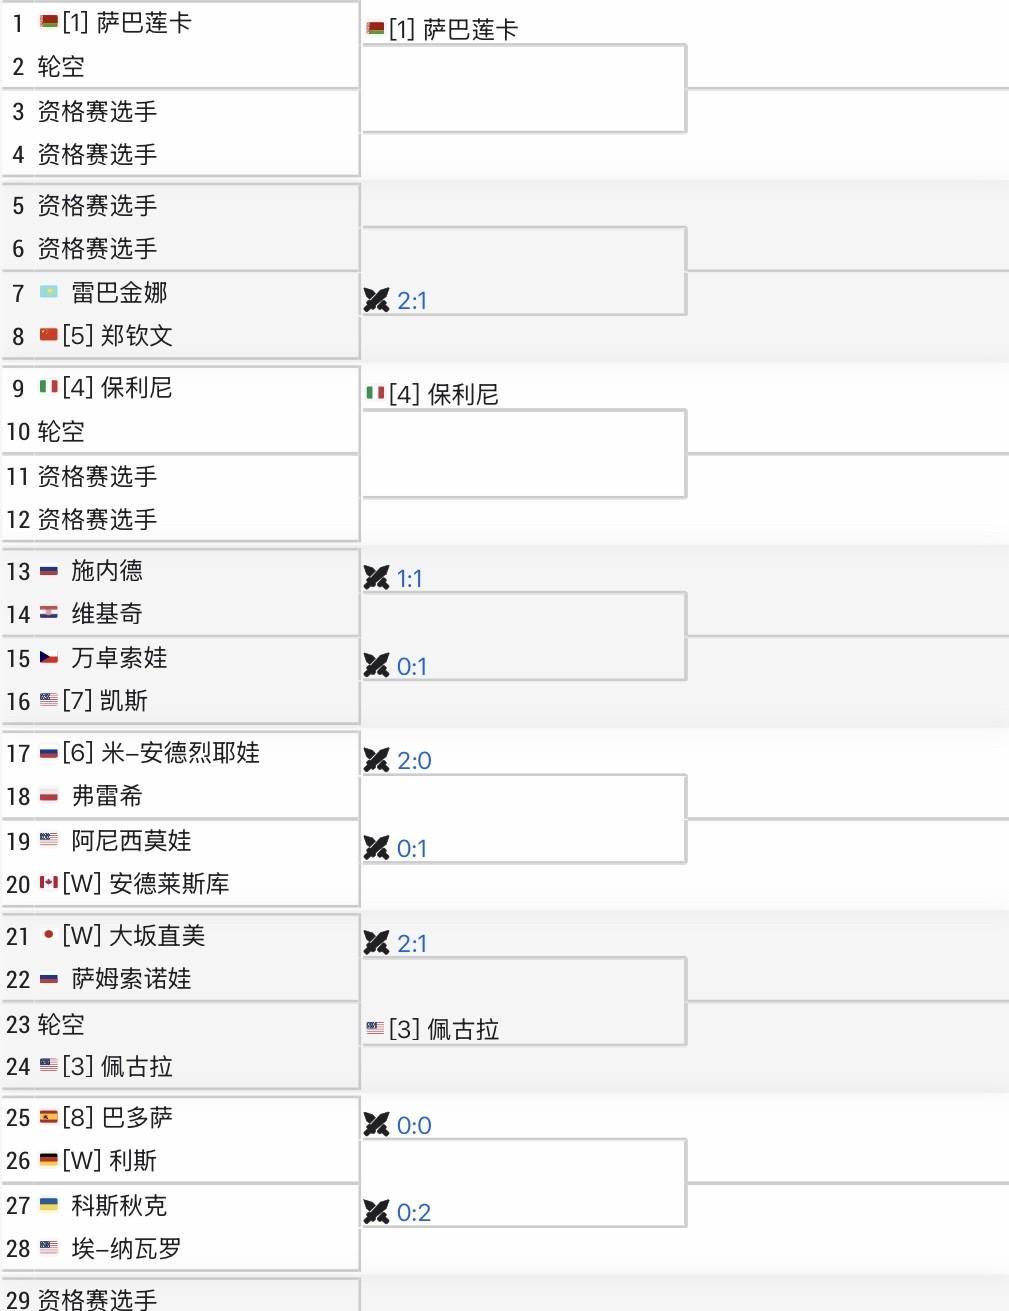The image size is (1009, 1311).
Task: Click the crossed-rackets icon beside 0:1 for Anisimova–Andreescu match
Action: [376, 848]
